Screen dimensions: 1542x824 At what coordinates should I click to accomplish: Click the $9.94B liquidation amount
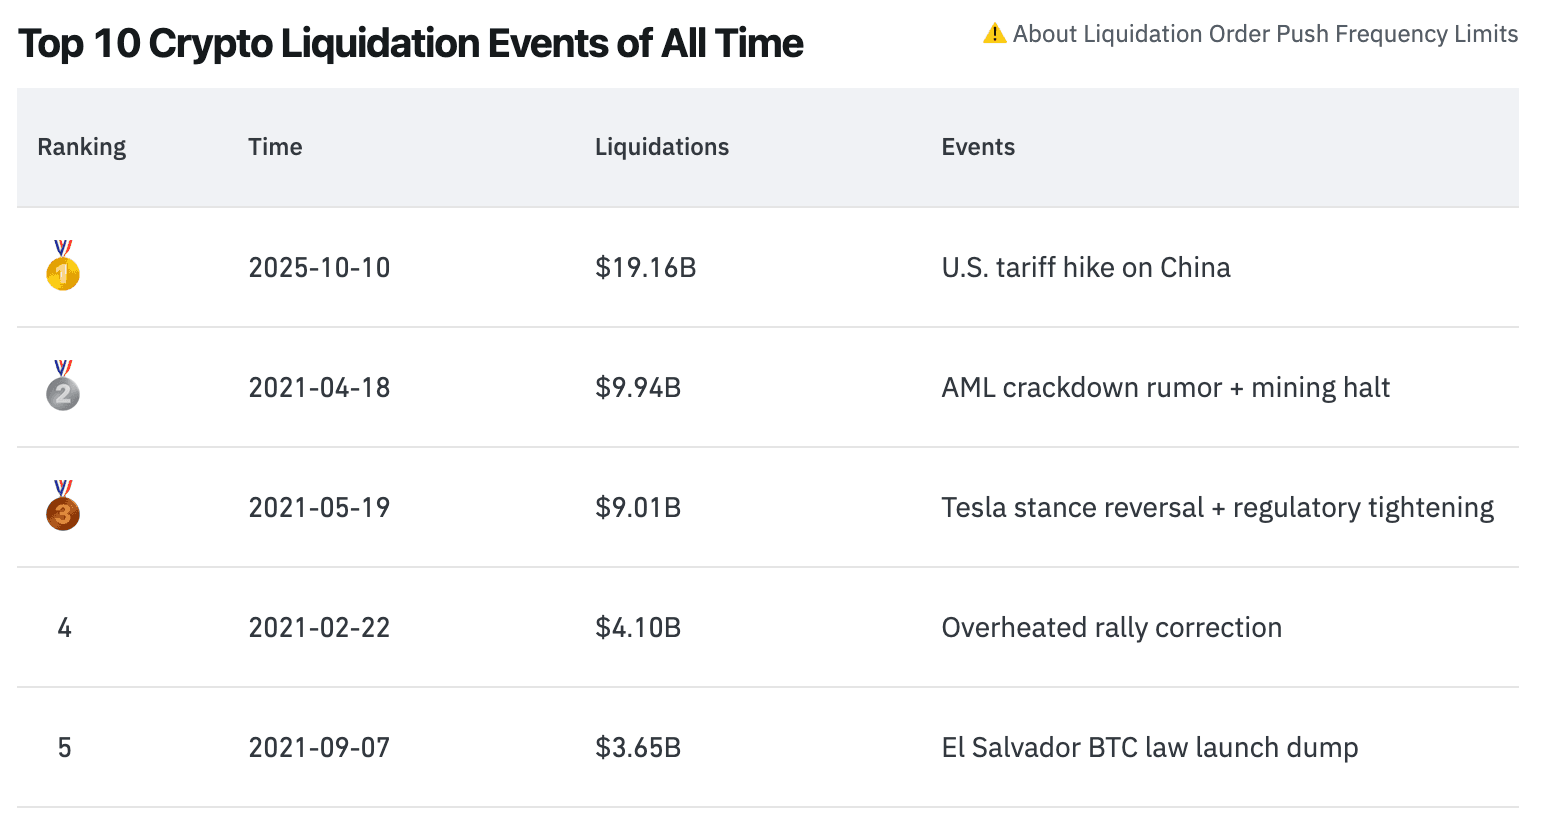point(637,387)
